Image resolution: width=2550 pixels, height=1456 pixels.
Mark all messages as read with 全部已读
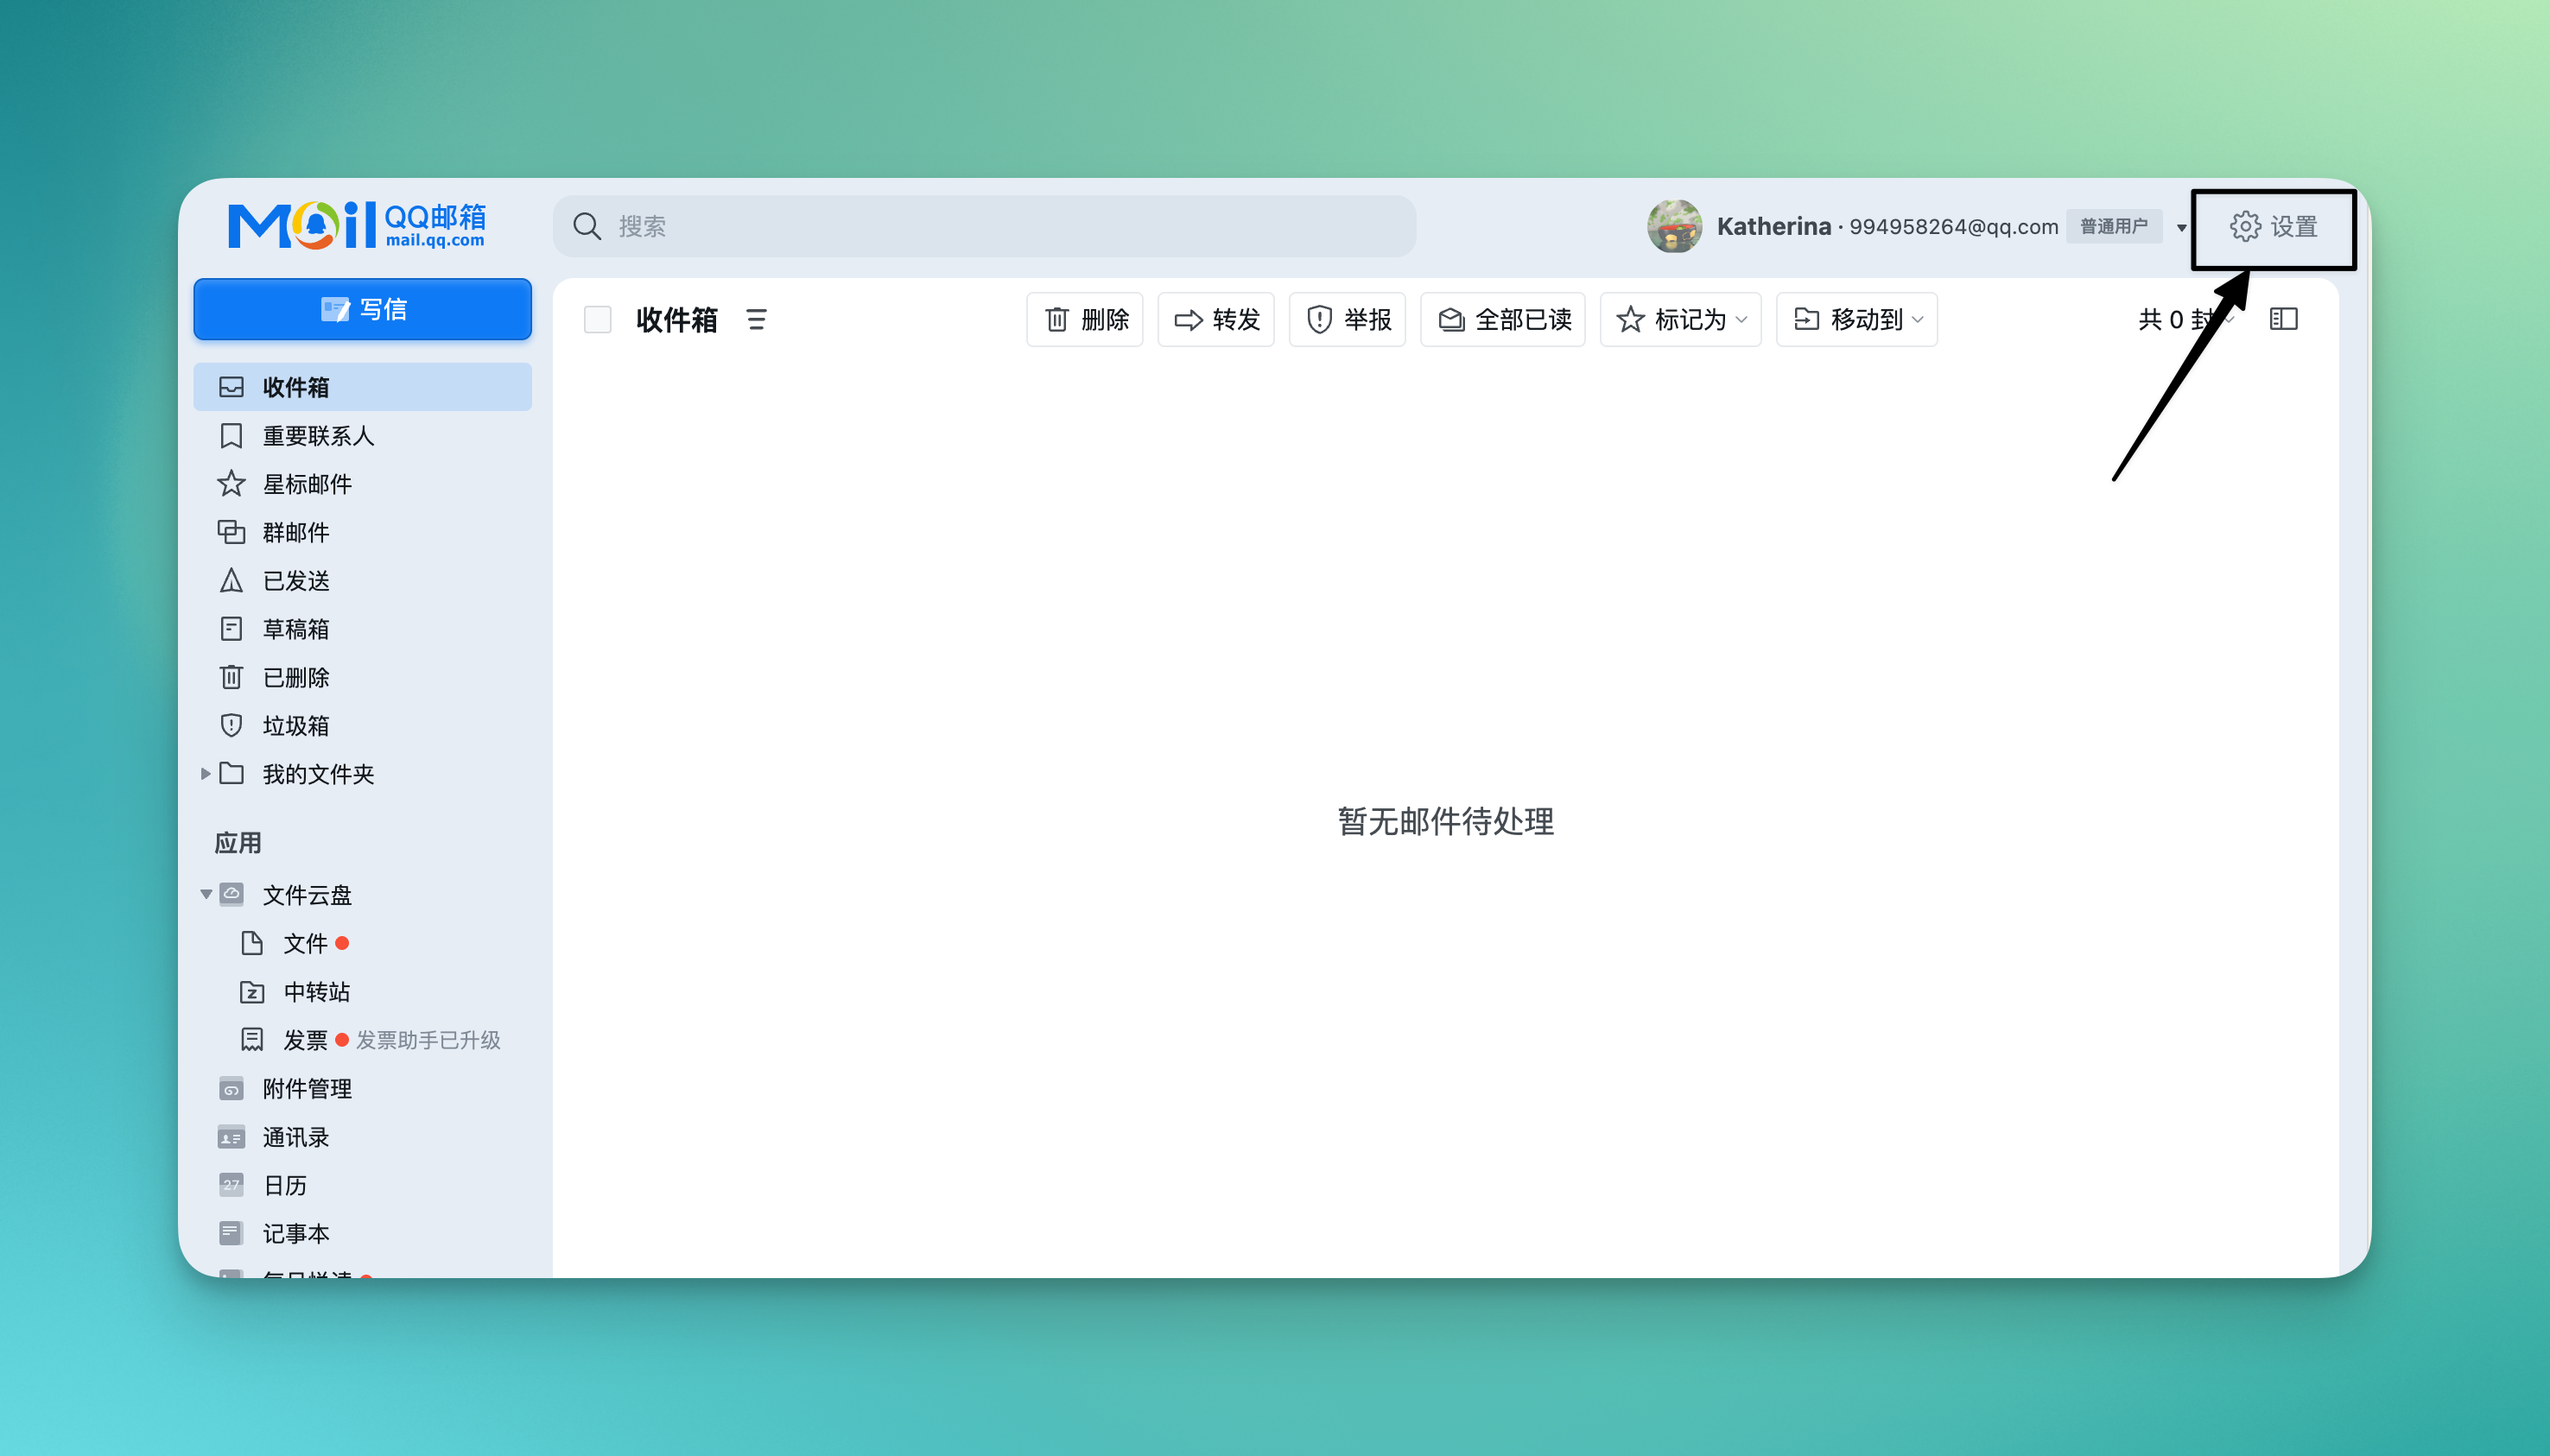1503,319
